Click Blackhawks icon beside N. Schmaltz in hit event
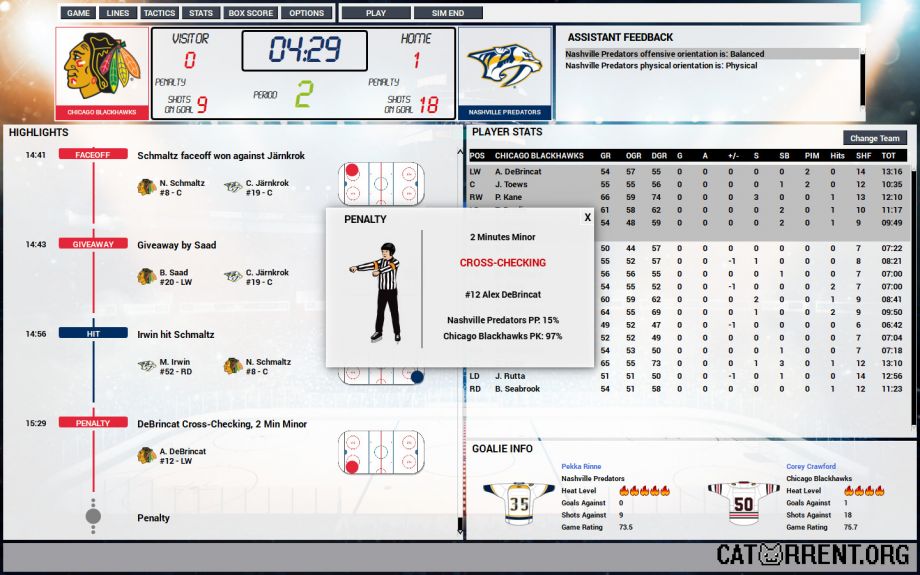The image size is (920, 575). point(233,366)
